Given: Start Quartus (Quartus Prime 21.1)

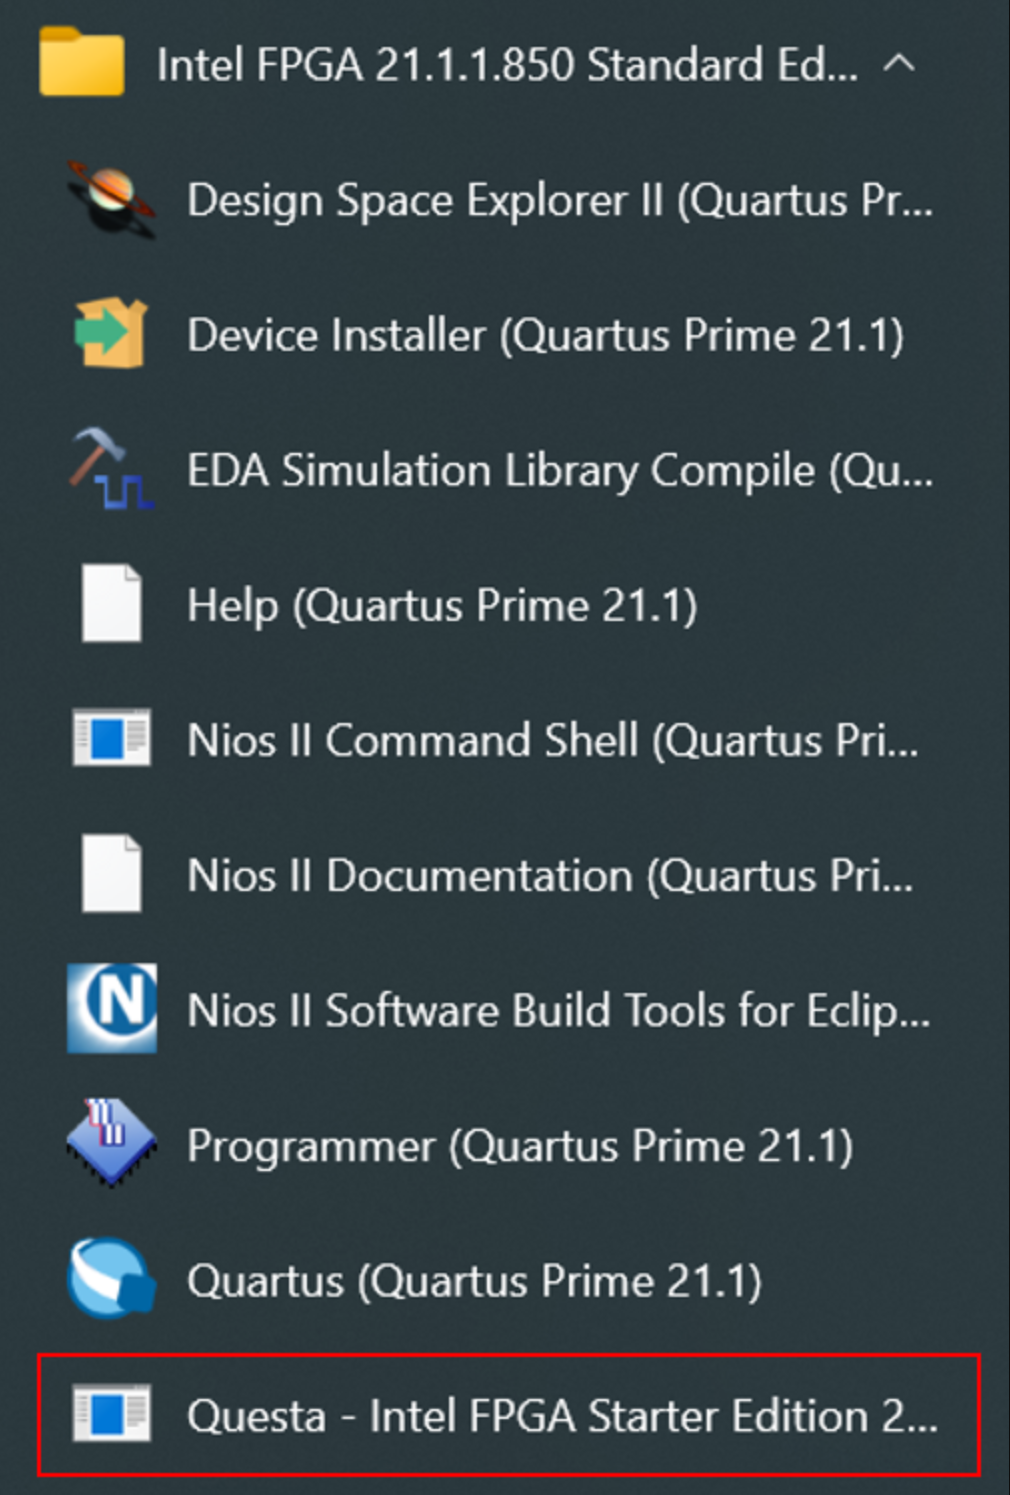Looking at the screenshot, I should click(x=474, y=1280).
